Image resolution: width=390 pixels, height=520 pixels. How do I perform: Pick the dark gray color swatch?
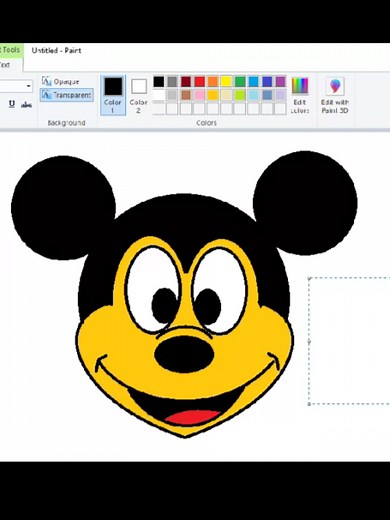pyautogui.click(x=172, y=81)
